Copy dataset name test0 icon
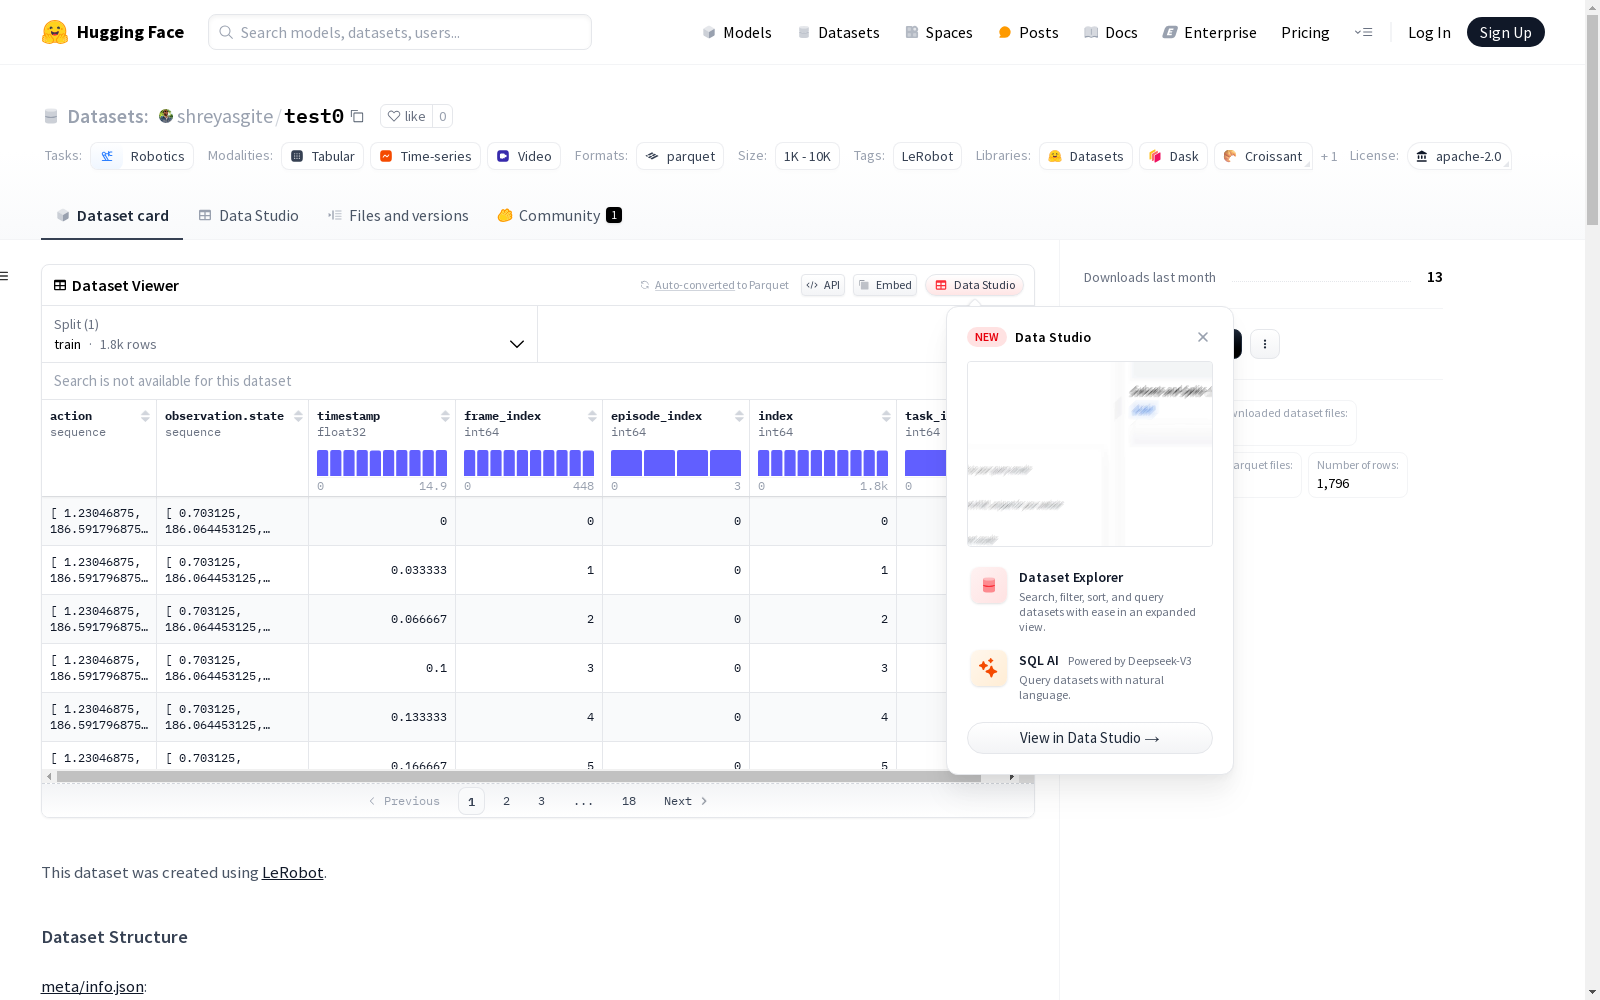1600x1000 pixels. click(x=358, y=116)
